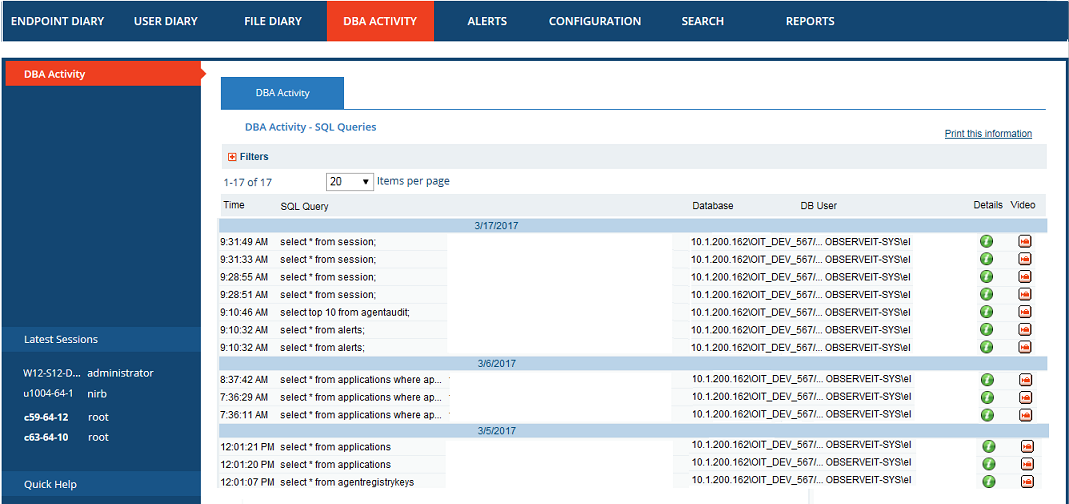Screen dimensions: 1069x504
Task: Play video for 12:01:21 PM applications query
Action: click(1027, 447)
